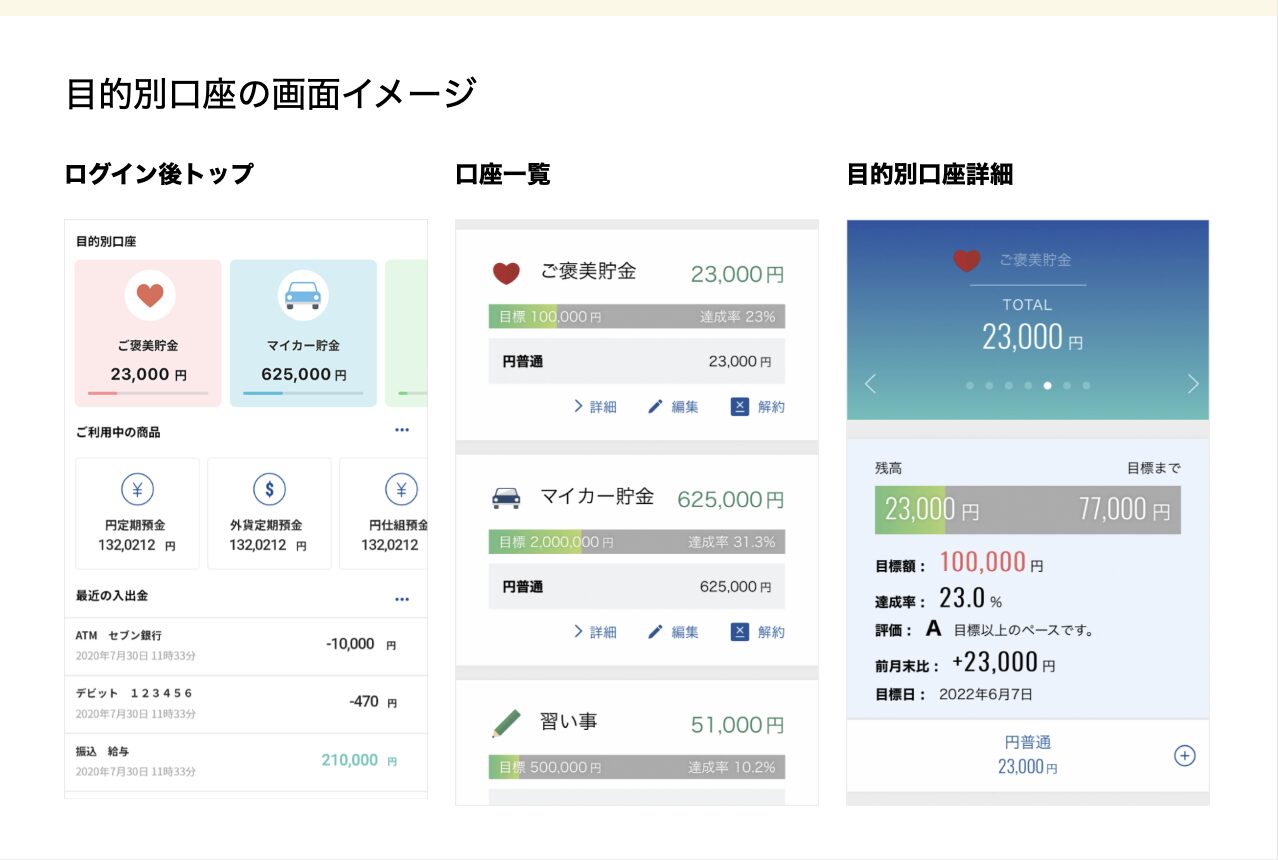Viewport: 1278px width, 860px height.
Task: Select the yen icon for 円定期預金
Action: 137,490
